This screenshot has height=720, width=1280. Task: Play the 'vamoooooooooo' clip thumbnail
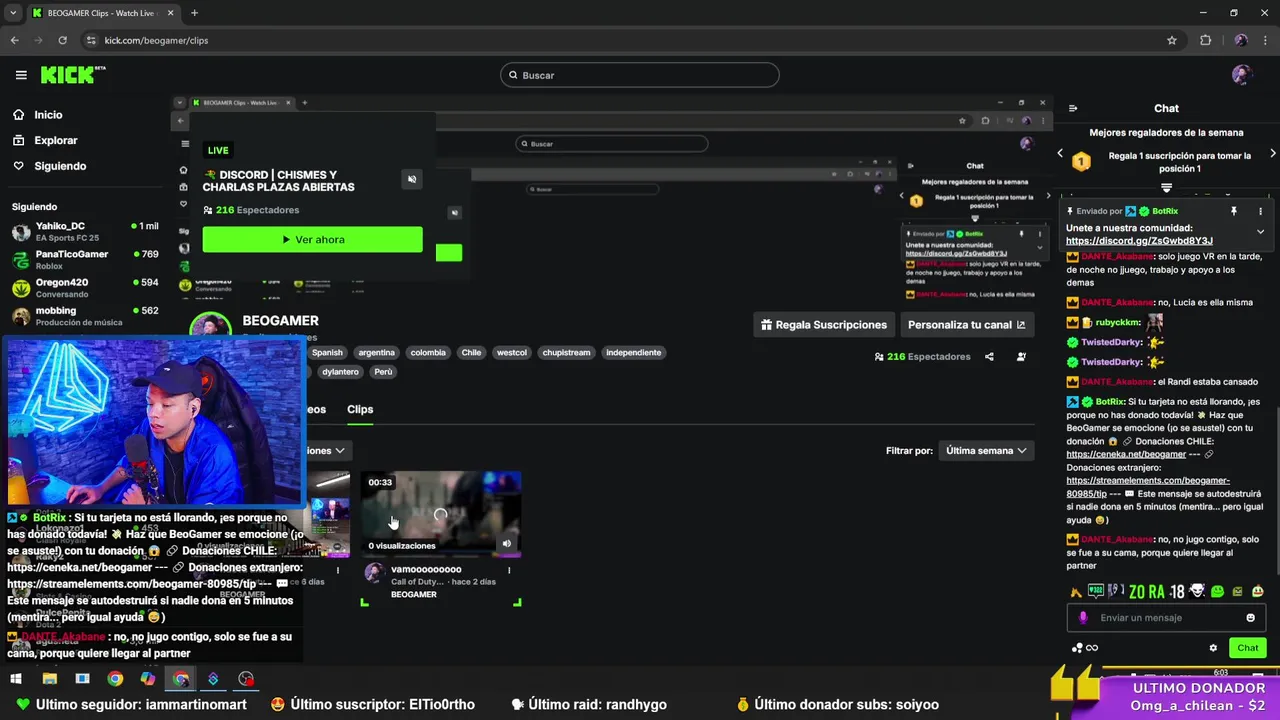click(x=441, y=514)
